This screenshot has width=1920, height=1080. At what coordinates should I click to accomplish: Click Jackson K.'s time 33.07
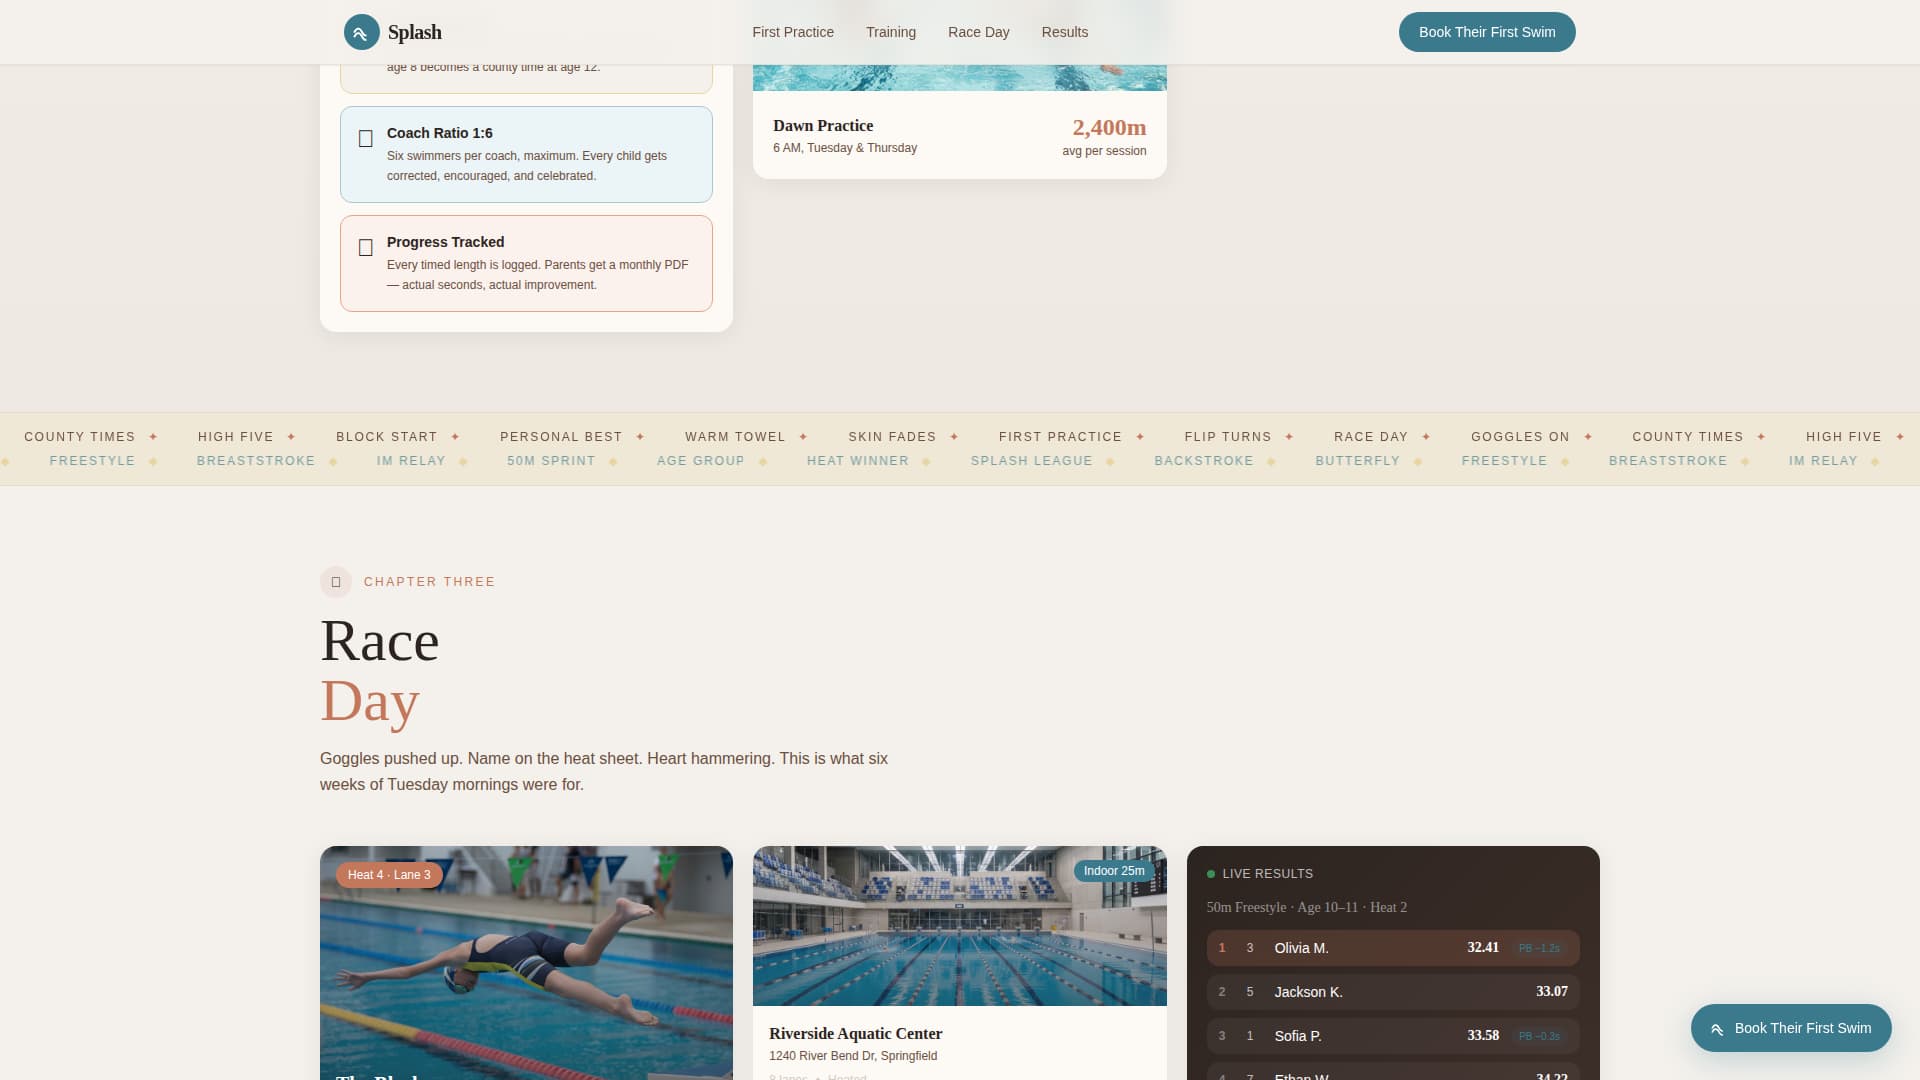pyautogui.click(x=1552, y=992)
